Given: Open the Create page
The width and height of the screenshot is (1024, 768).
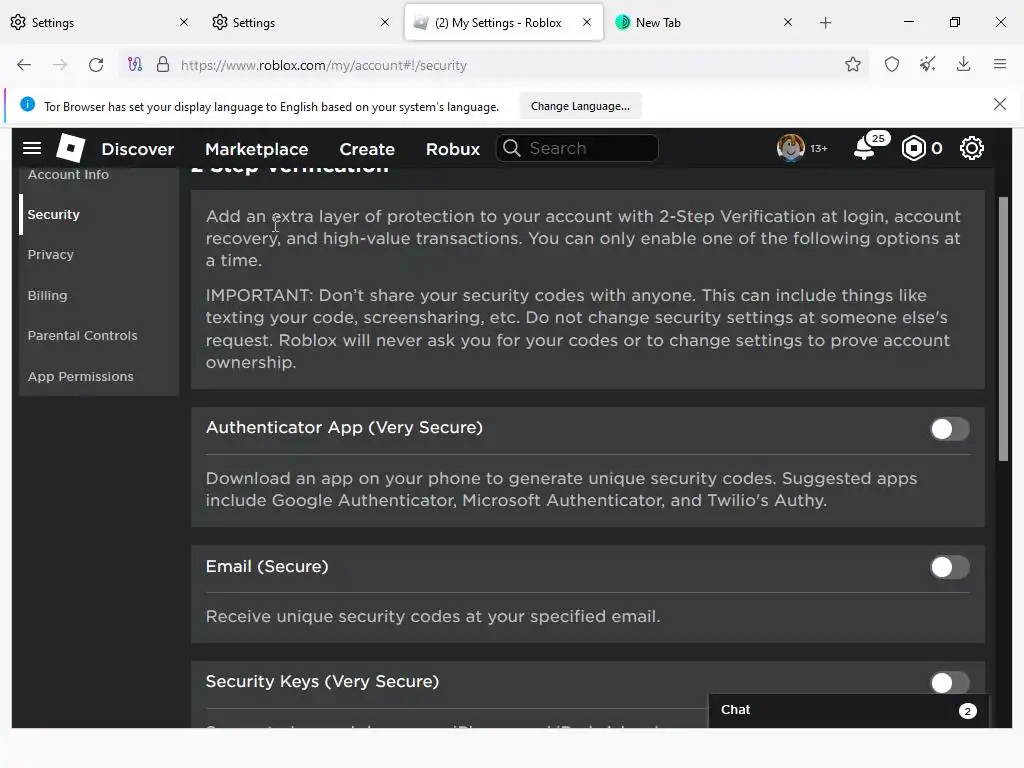Looking at the screenshot, I should [367, 149].
